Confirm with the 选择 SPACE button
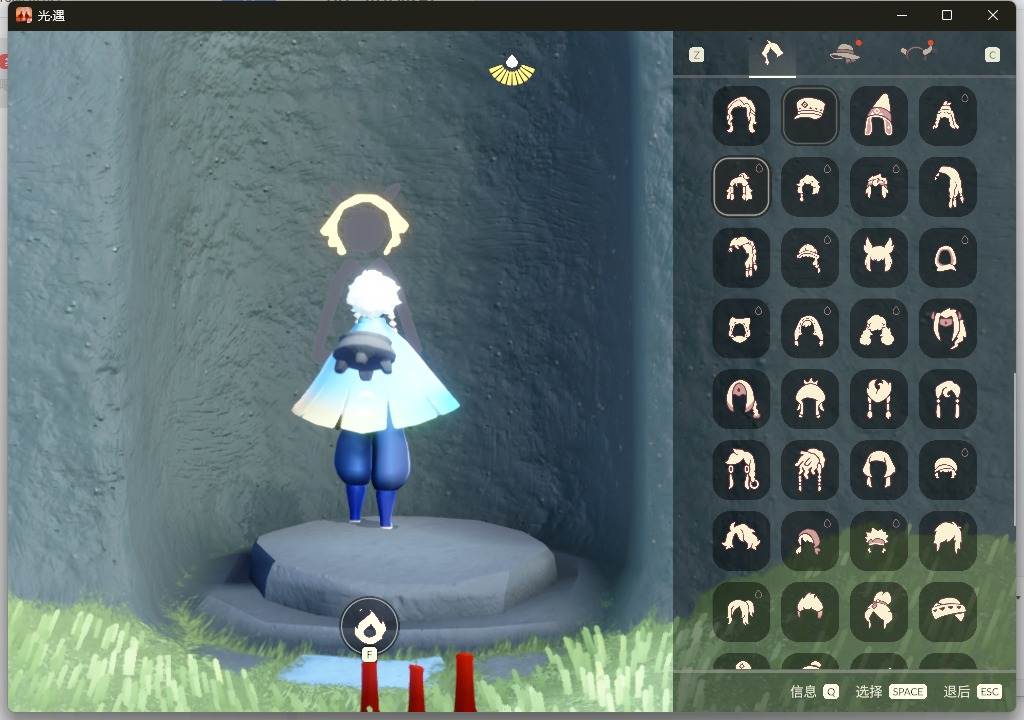 coord(891,692)
